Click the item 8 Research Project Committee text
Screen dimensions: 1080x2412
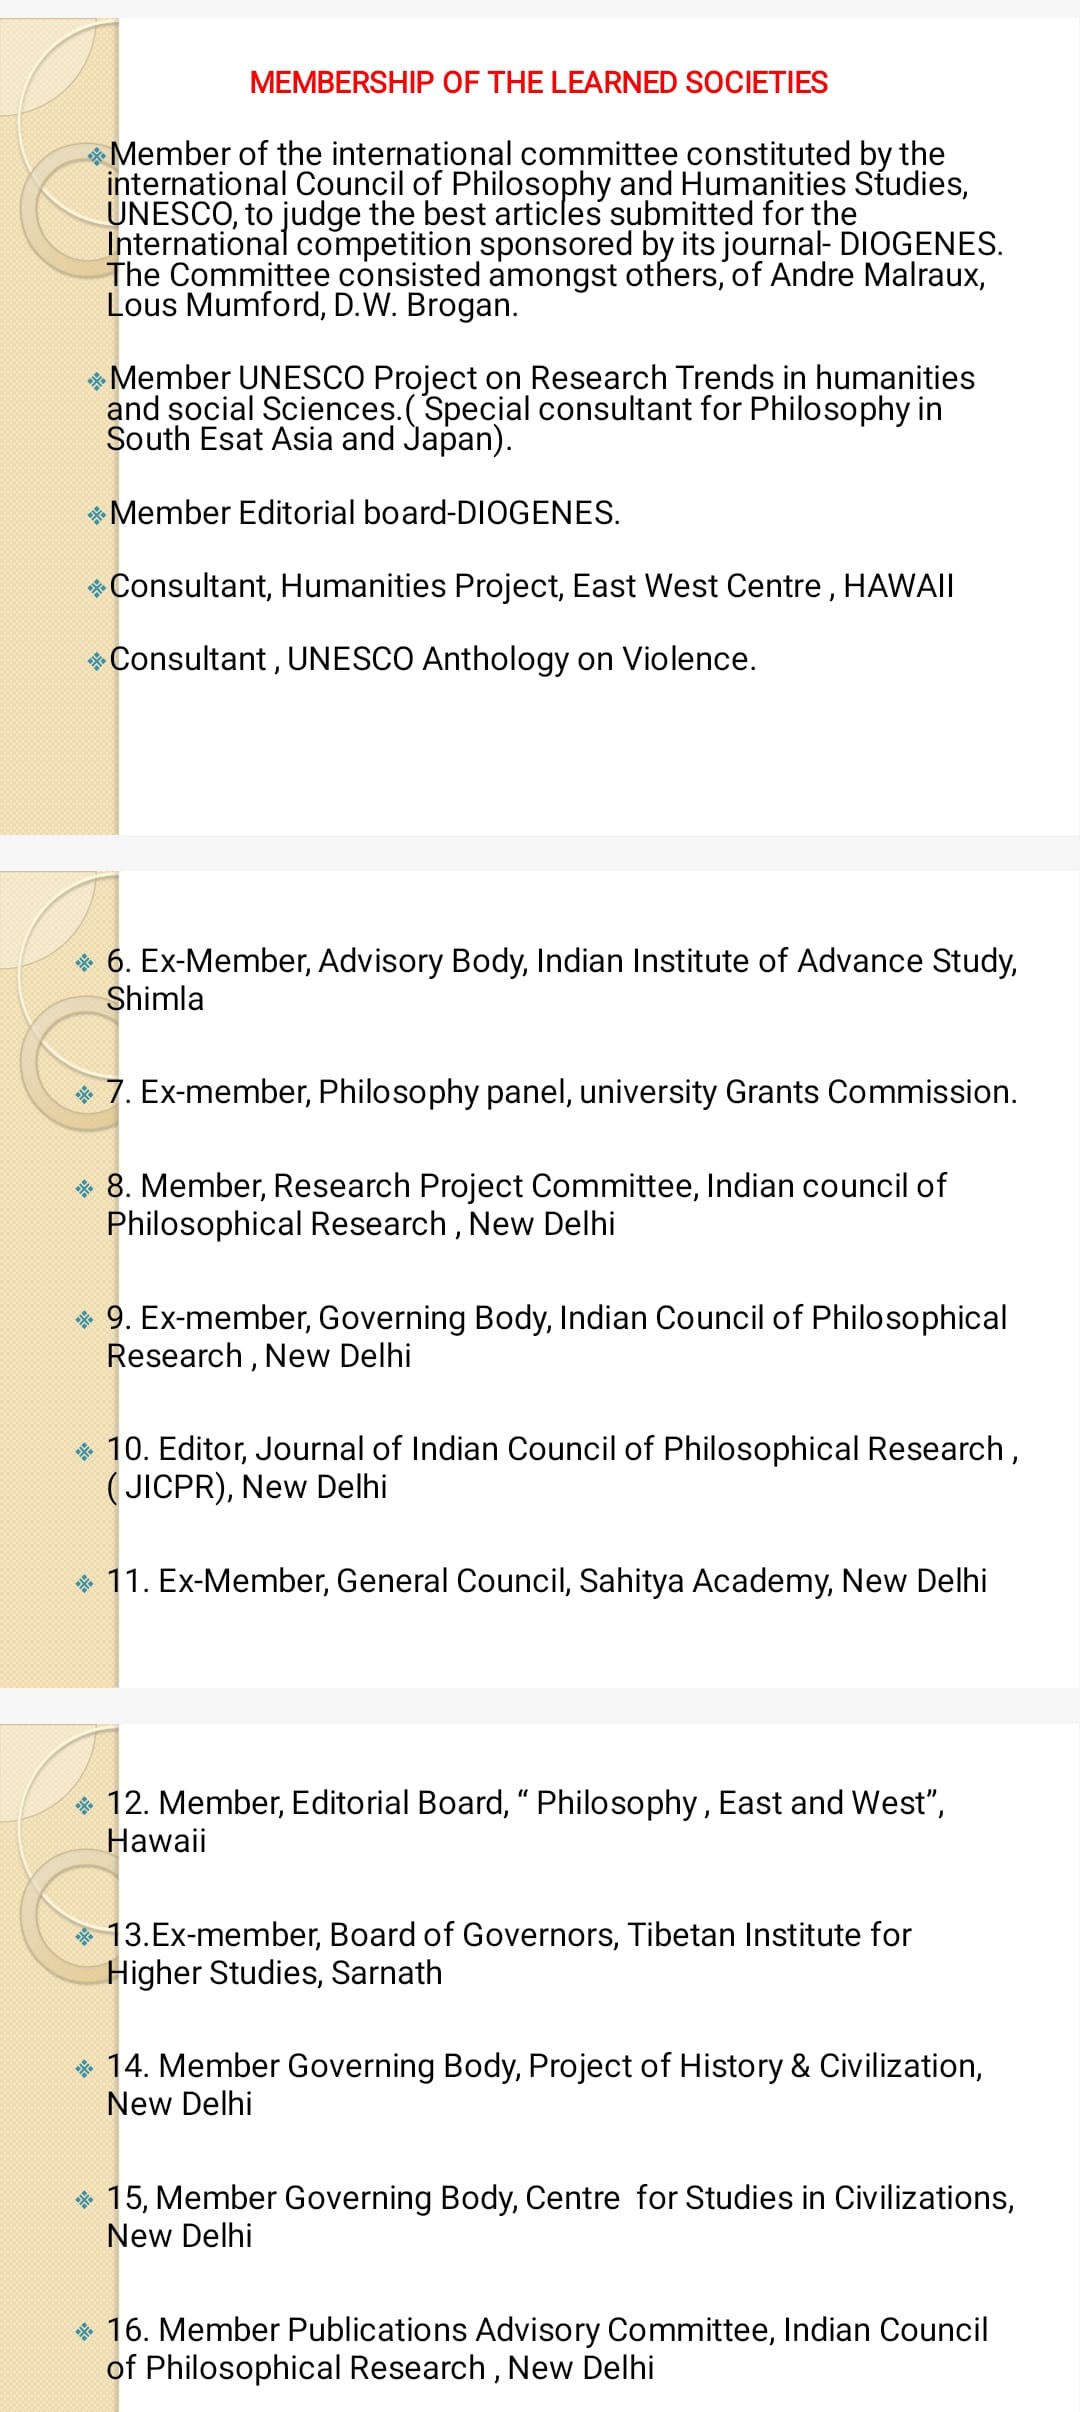(x=527, y=1186)
